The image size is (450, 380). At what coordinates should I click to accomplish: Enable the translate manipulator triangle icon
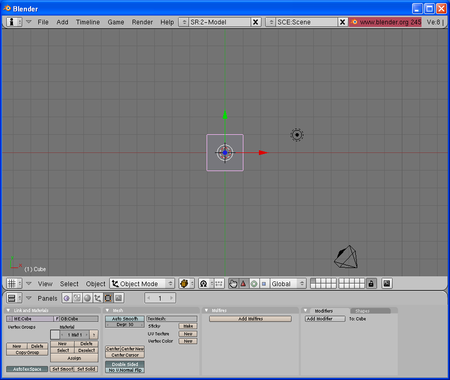pyautogui.click(x=243, y=284)
